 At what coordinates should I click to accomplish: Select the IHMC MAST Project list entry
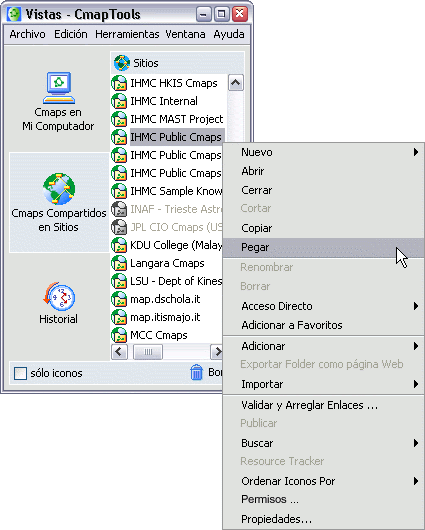176,119
